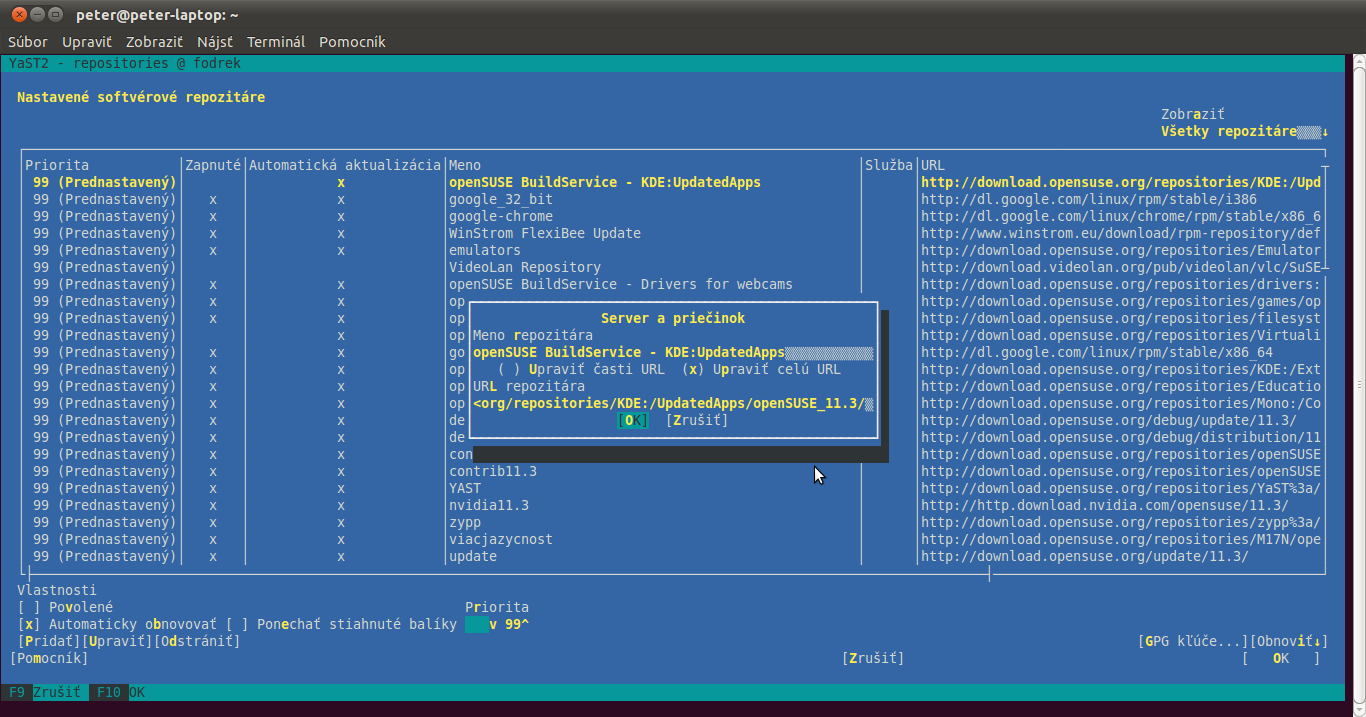
Task: Cancel the 'Server a priečinok' dialog with Zrušiť
Action: click(697, 421)
